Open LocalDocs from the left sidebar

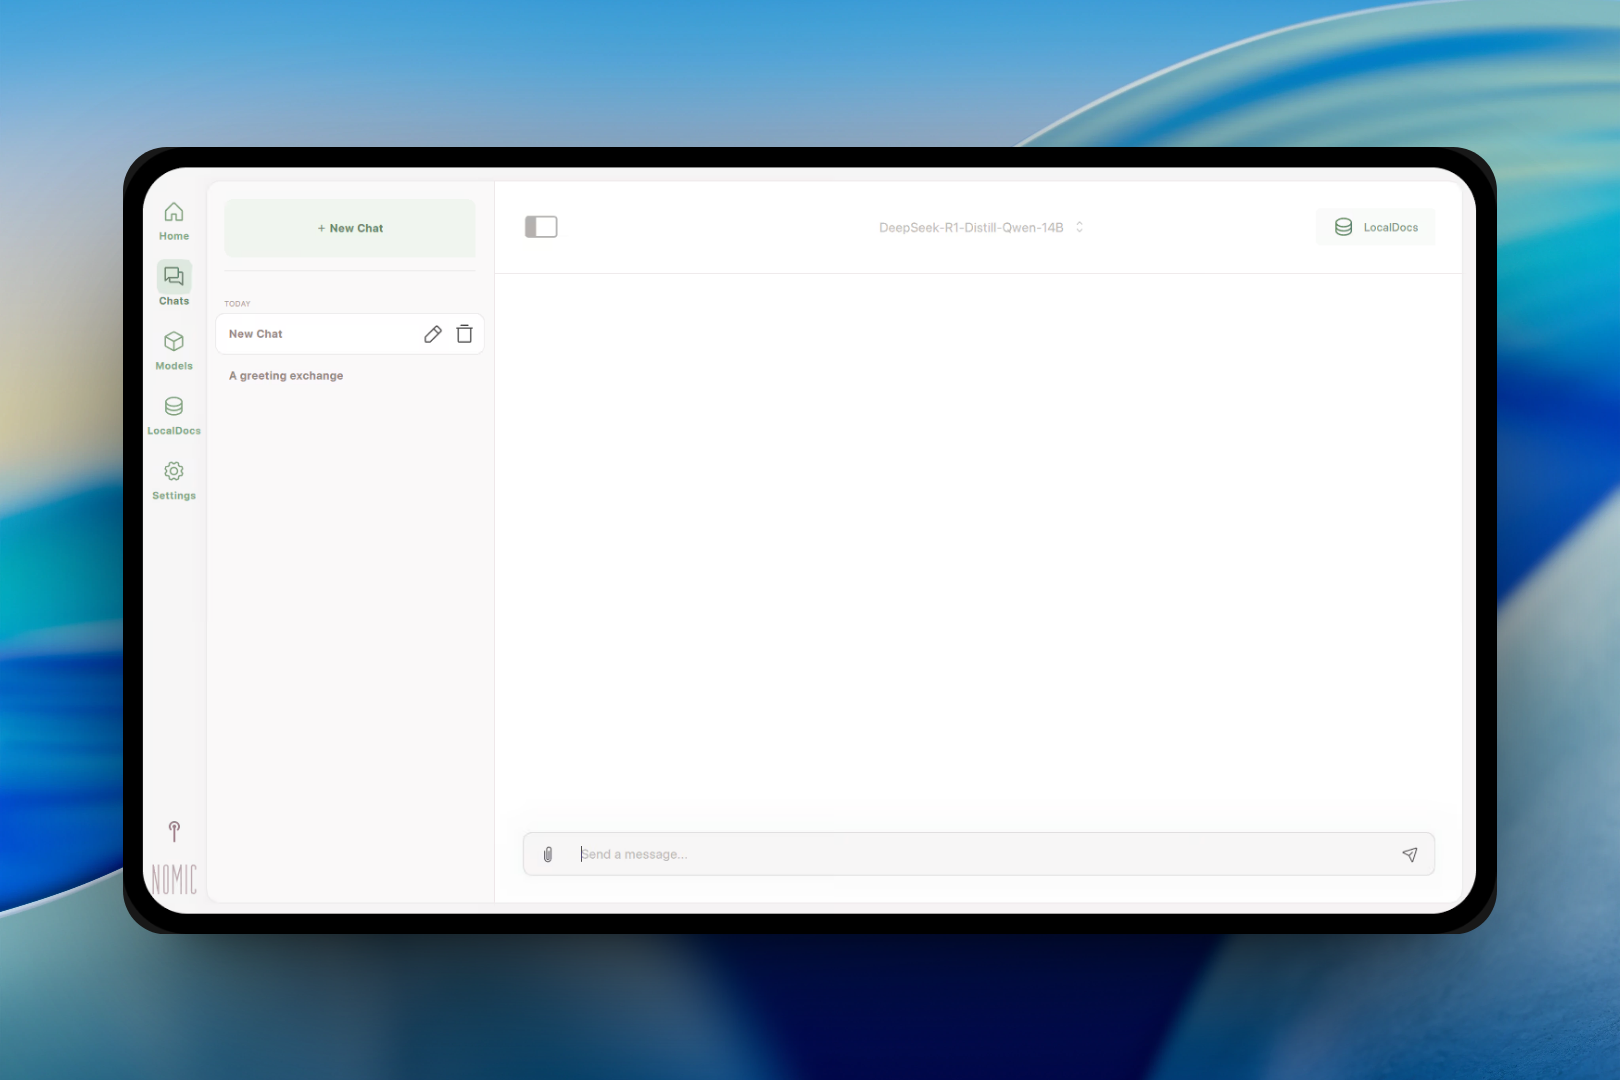pos(174,415)
